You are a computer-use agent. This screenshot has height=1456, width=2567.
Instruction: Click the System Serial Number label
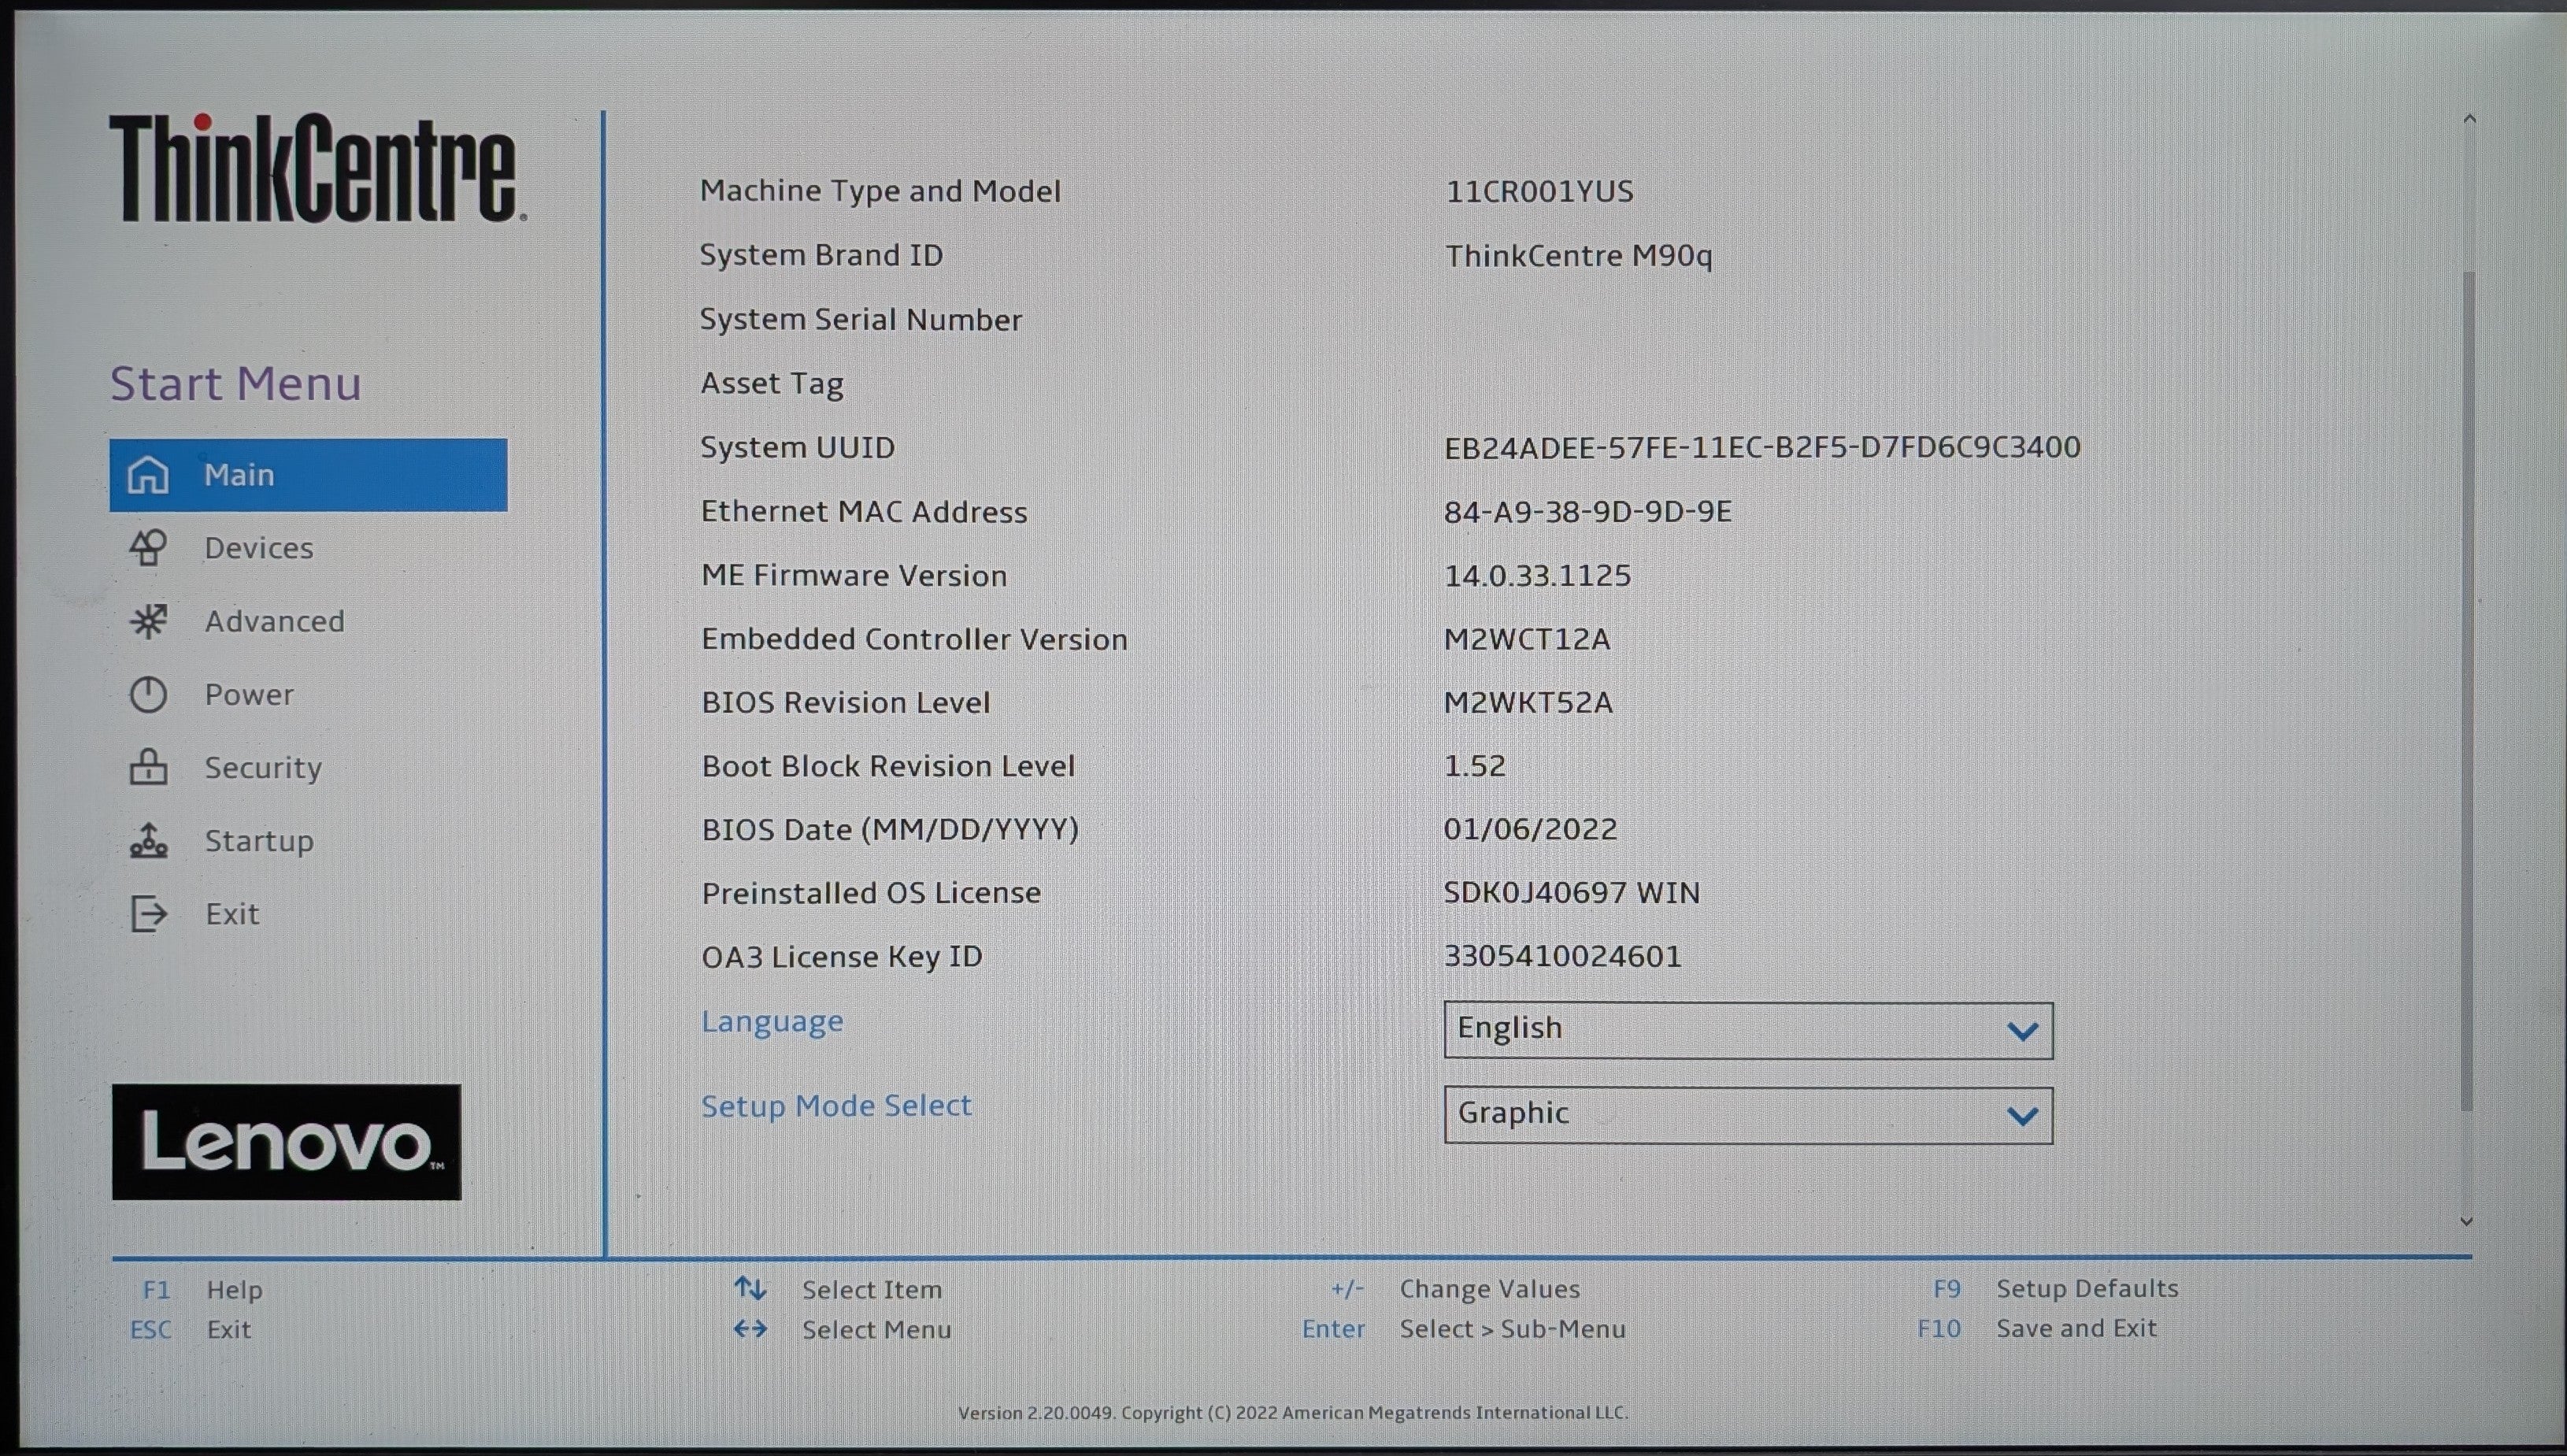coord(861,320)
